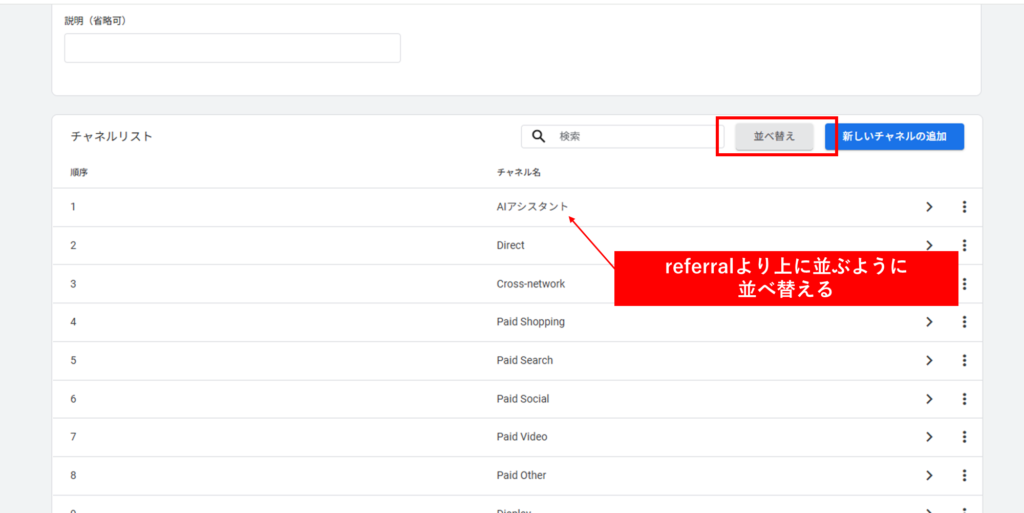Open the three-dot menu for AIアシスタント
Image resolution: width=1024 pixels, height=513 pixels.
pyautogui.click(x=964, y=207)
